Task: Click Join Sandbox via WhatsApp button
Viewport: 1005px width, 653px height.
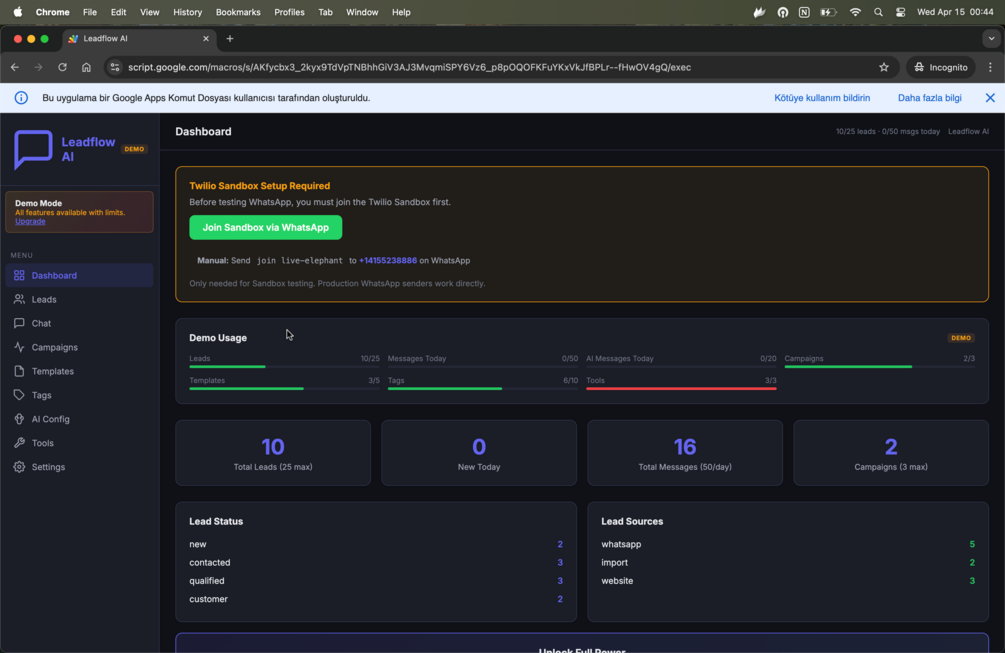Action: click(x=265, y=227)
